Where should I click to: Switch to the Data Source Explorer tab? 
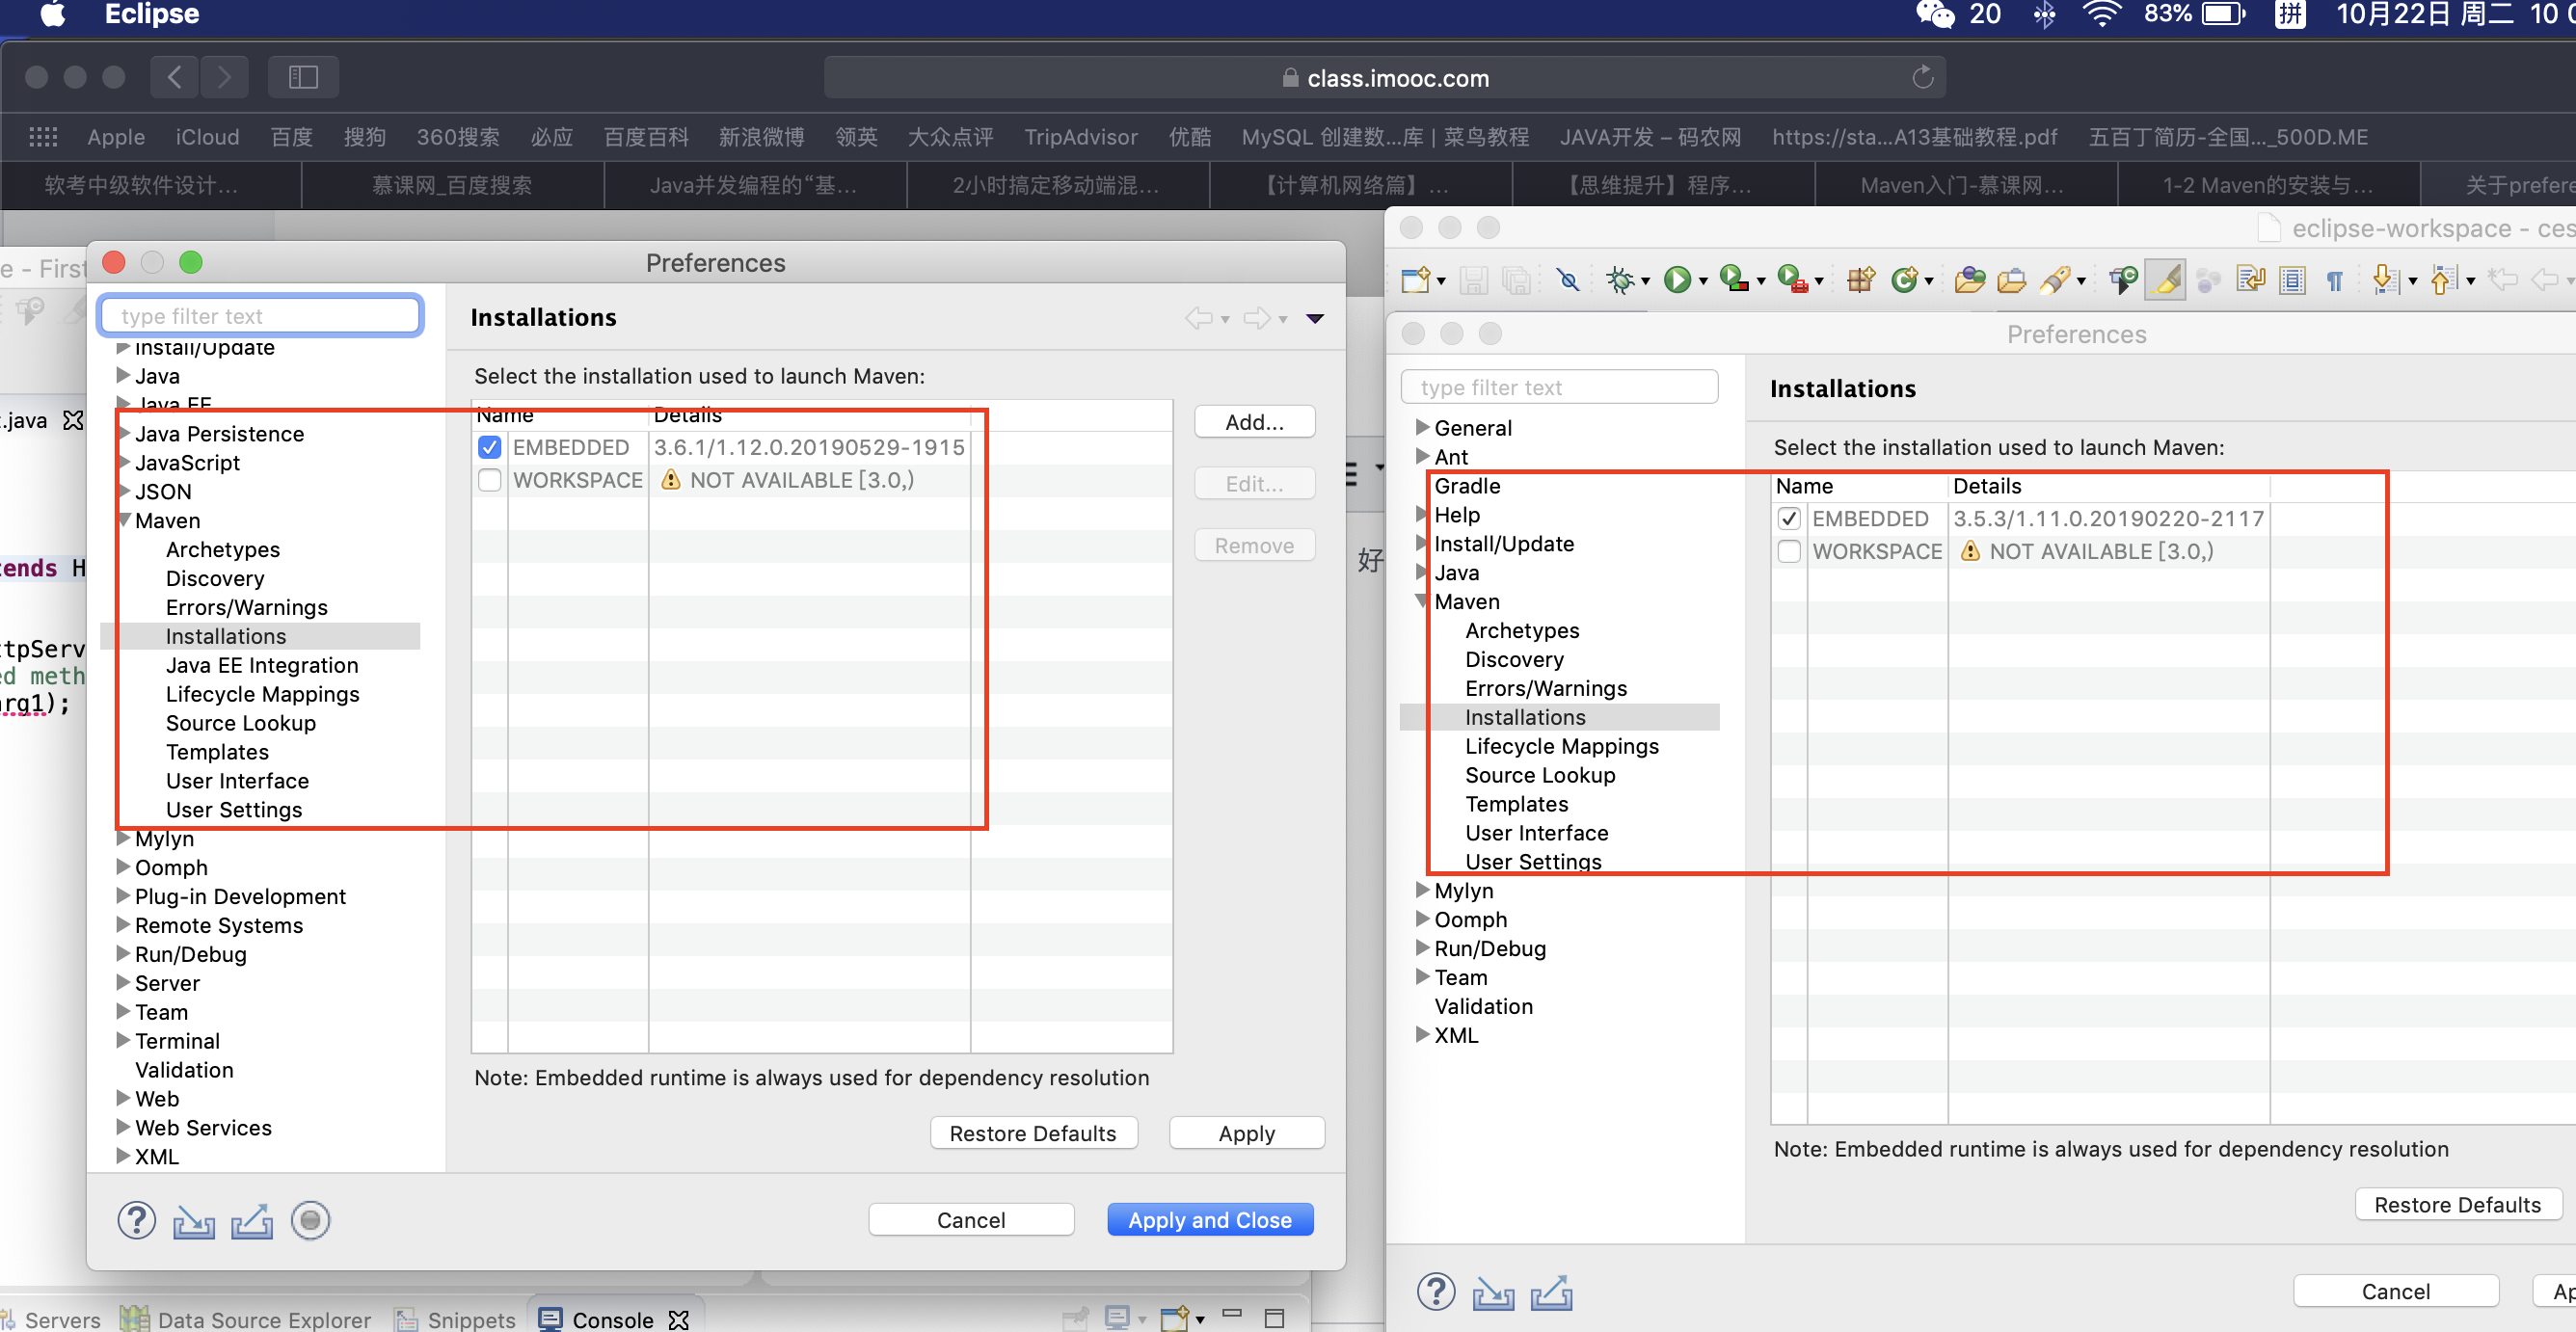[246, 1319]
